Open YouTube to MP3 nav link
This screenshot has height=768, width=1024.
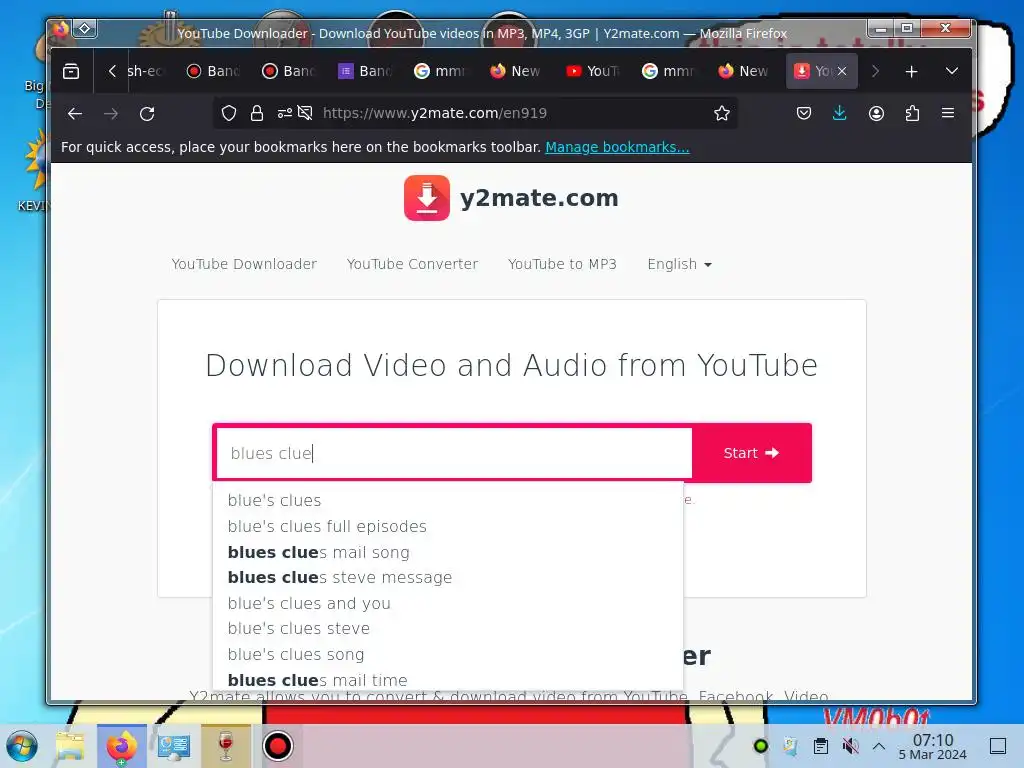[562, 264]
